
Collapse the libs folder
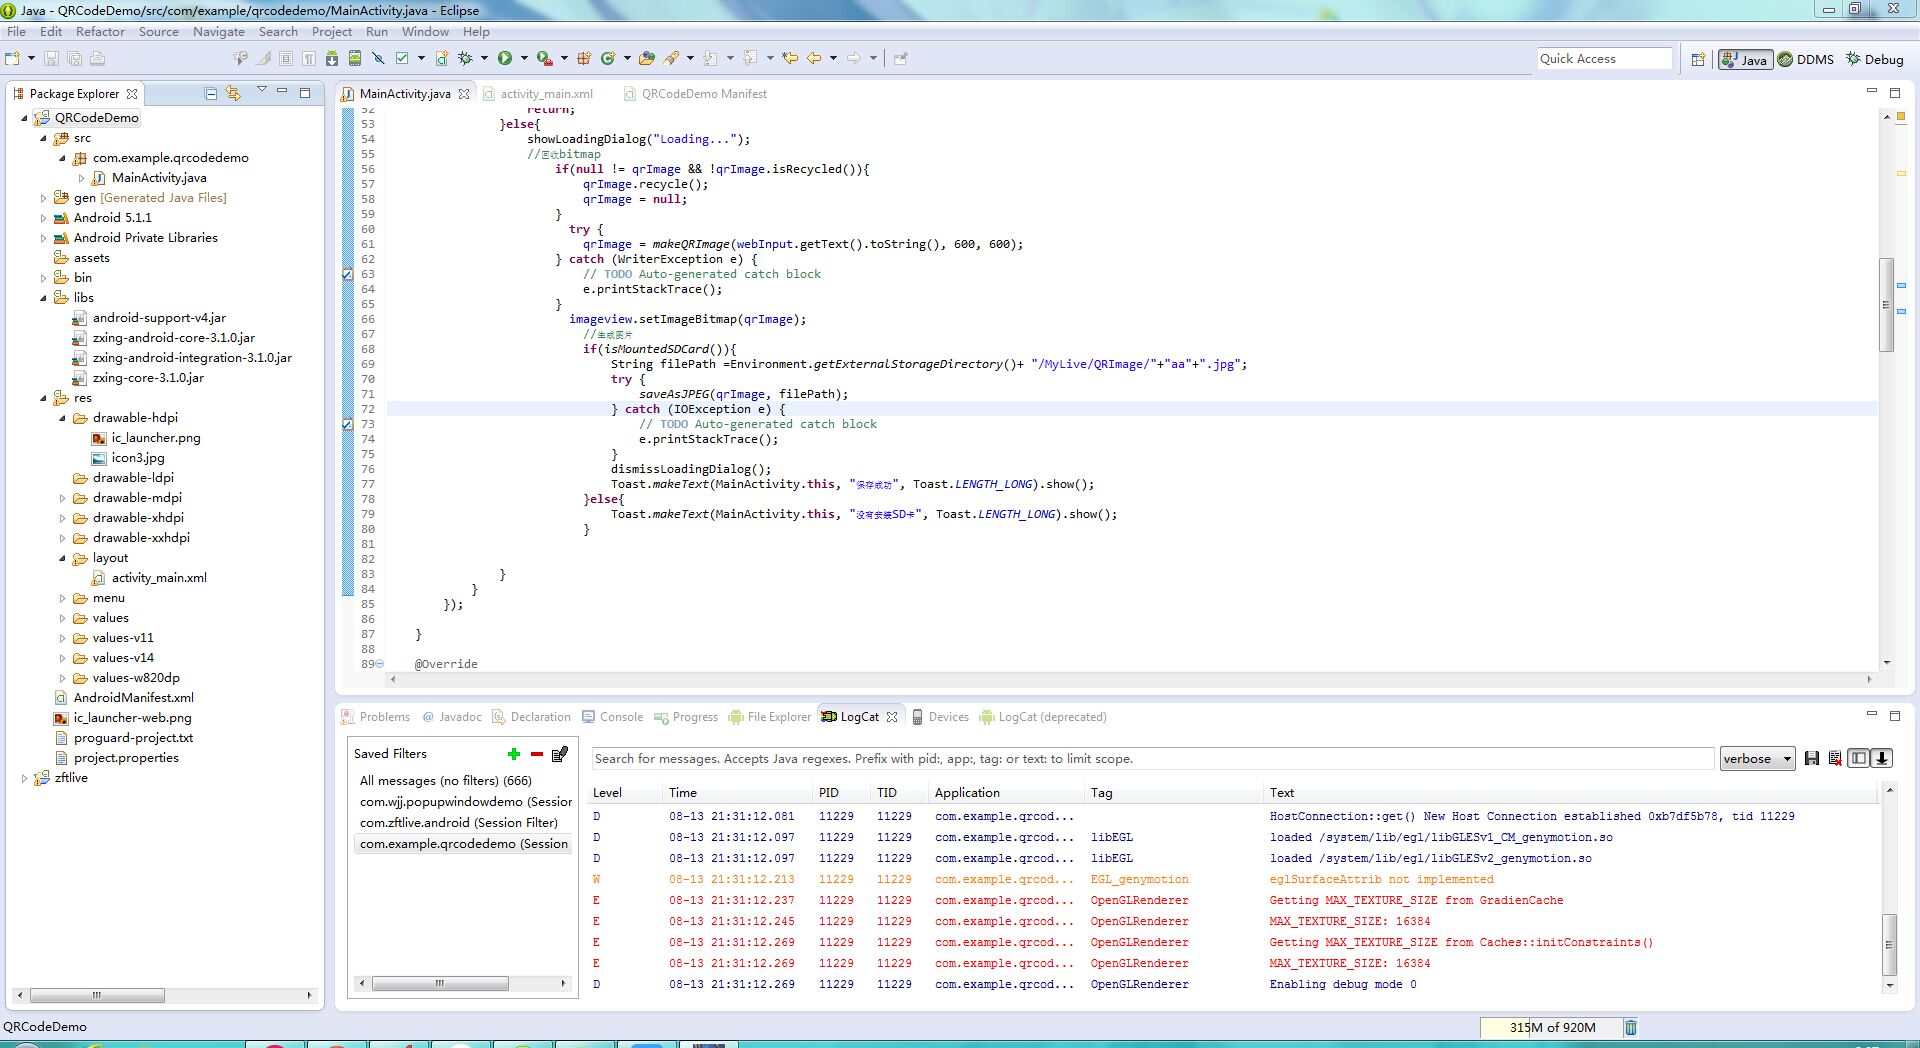[43, 298]
